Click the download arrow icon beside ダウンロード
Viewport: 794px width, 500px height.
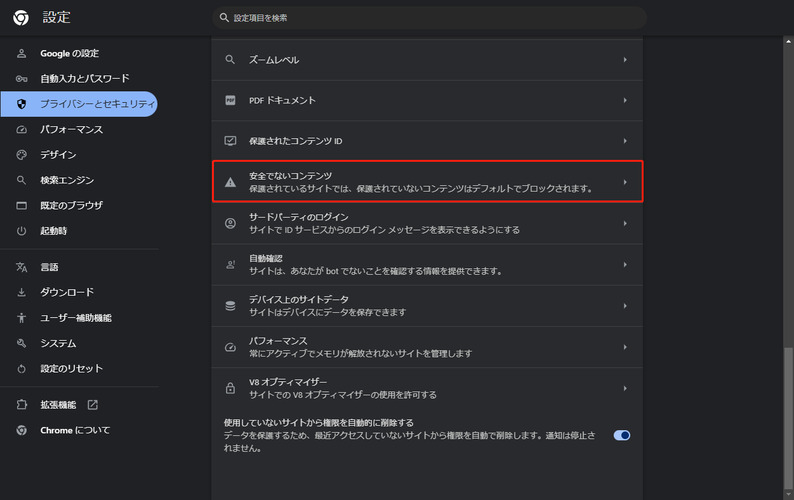click(x=21, y=292)
